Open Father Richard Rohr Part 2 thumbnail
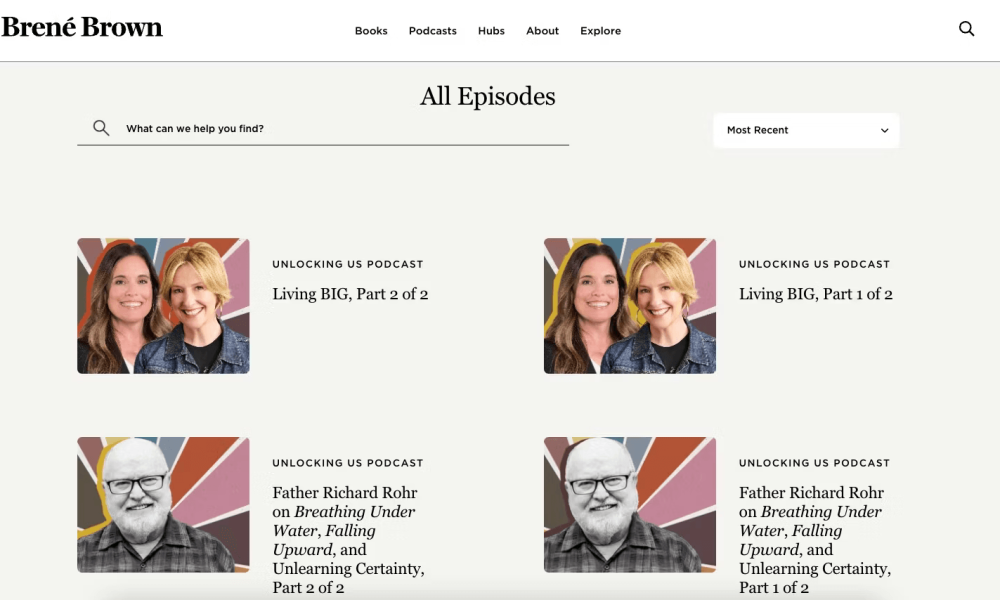The image size is (1000, 600). coord(163,504)
